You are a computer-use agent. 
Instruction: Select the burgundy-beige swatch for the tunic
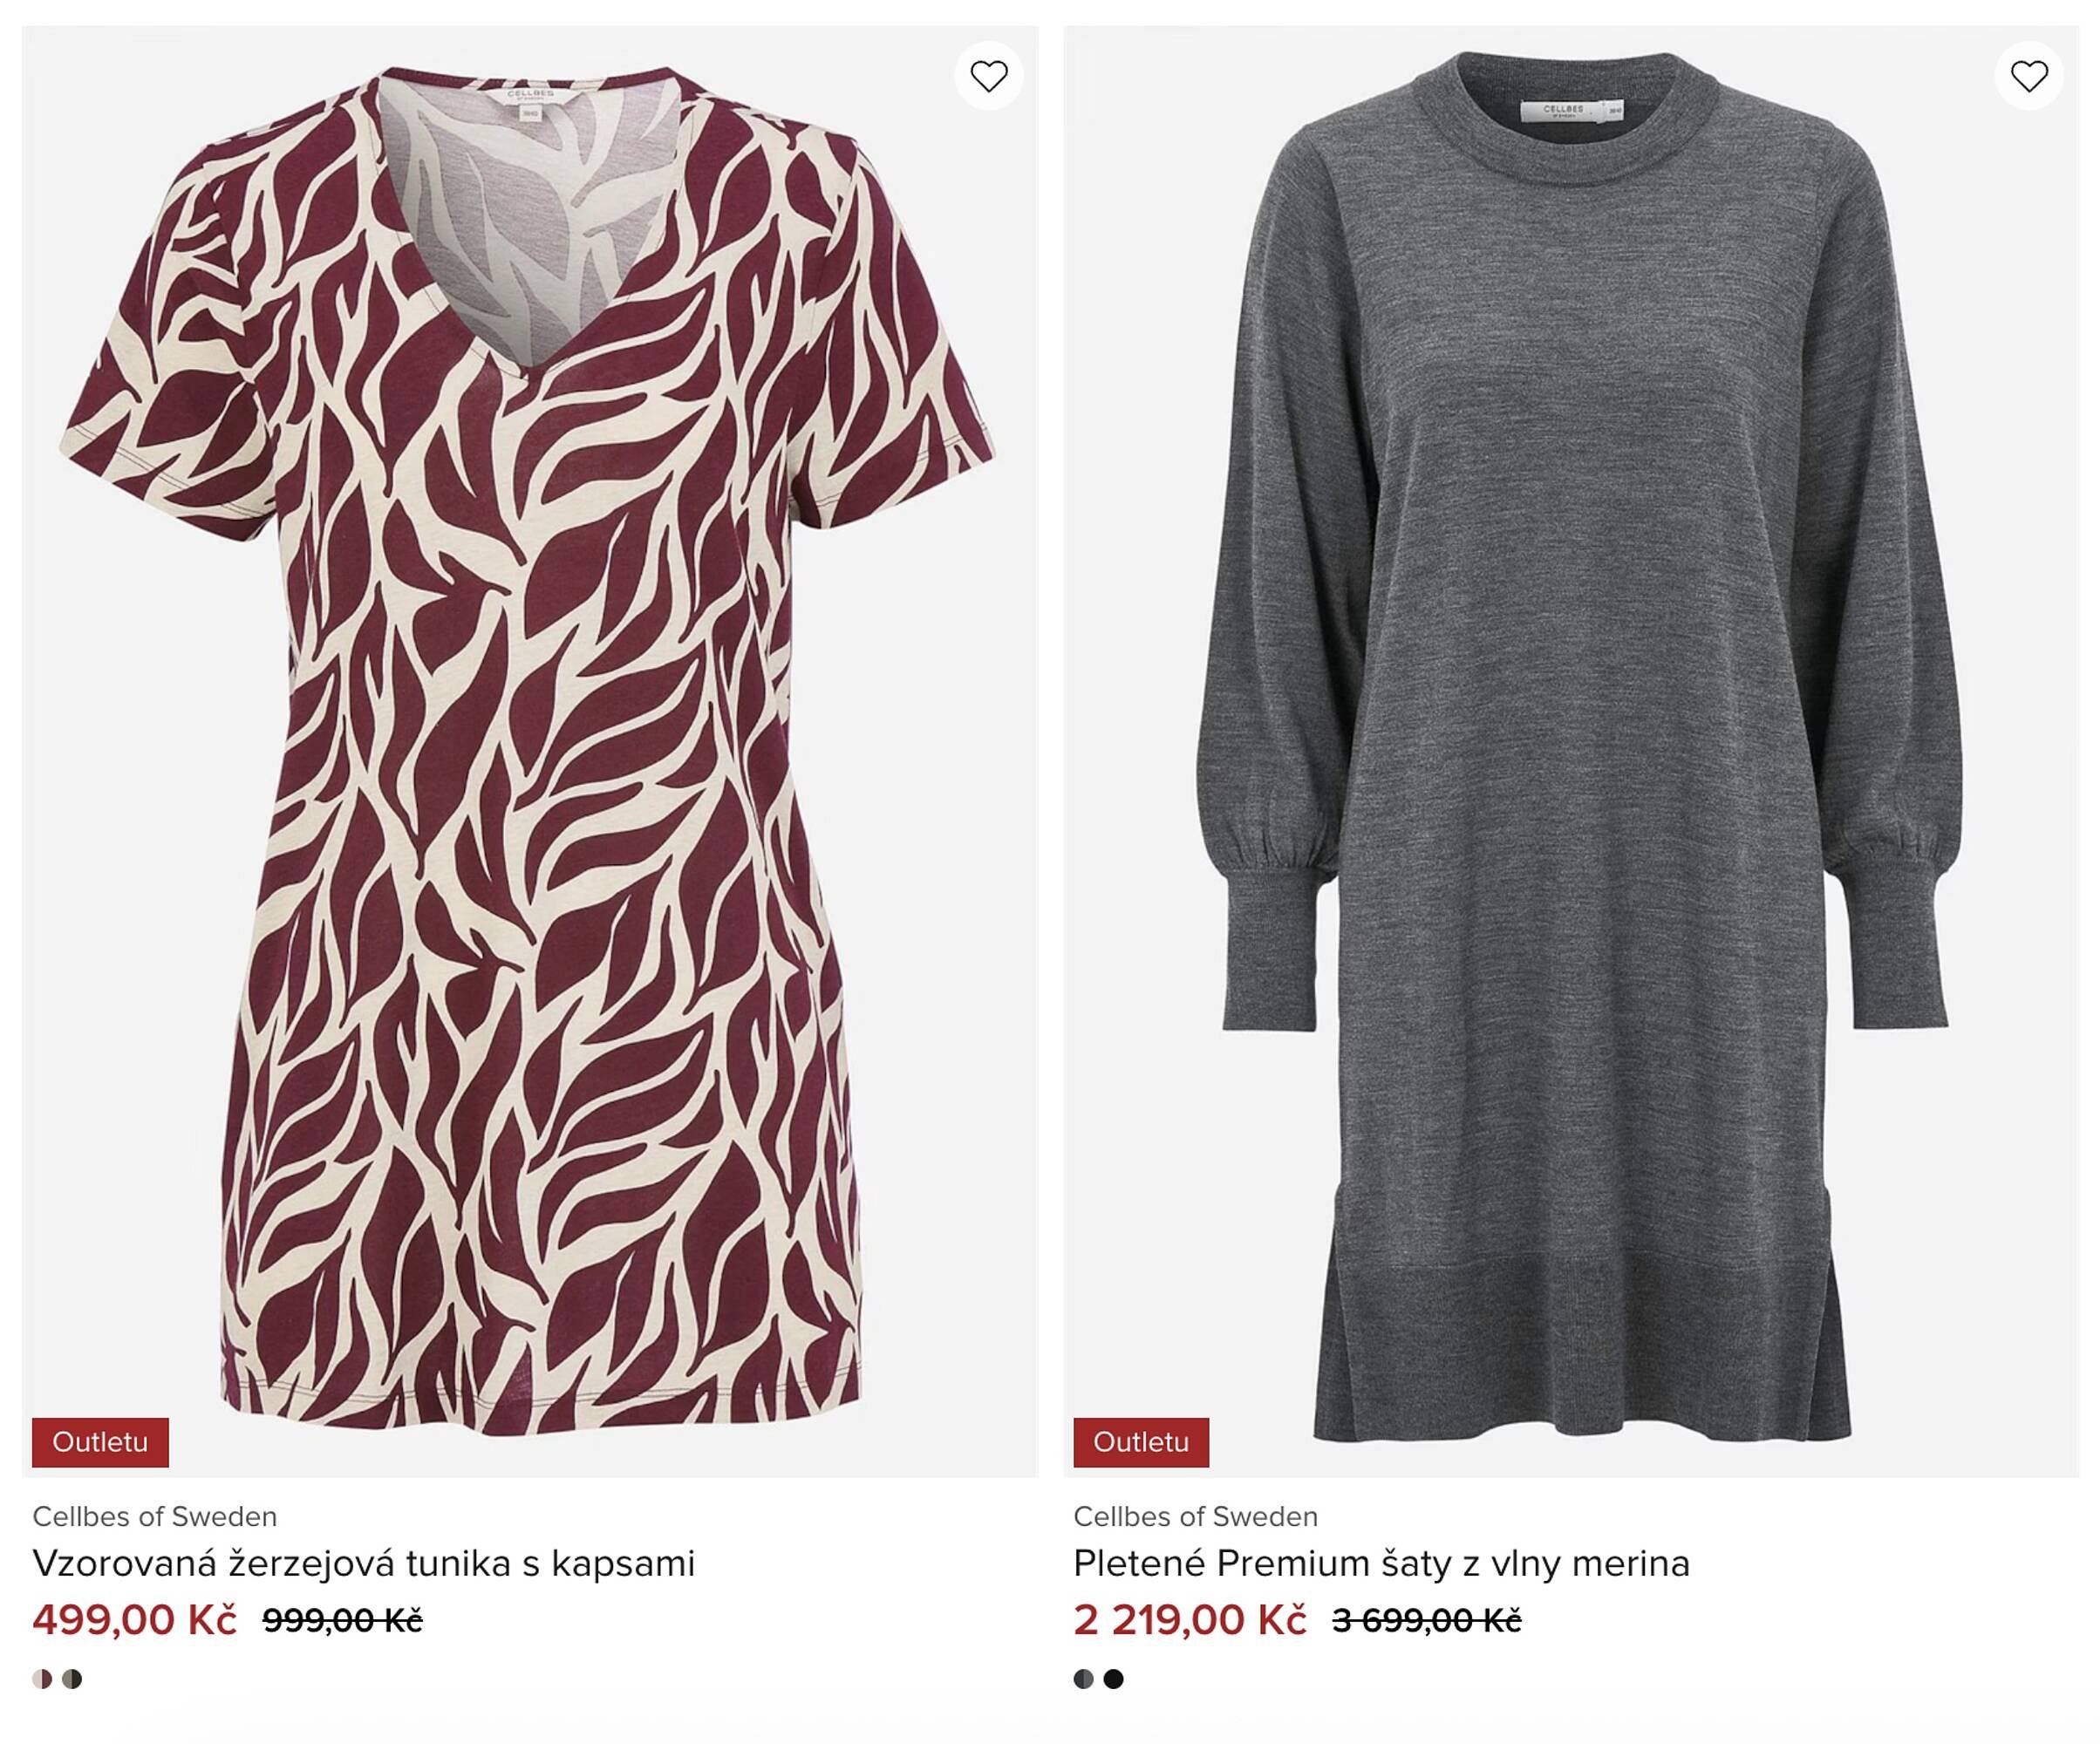pyautogui.click(x=42, y=1679)
